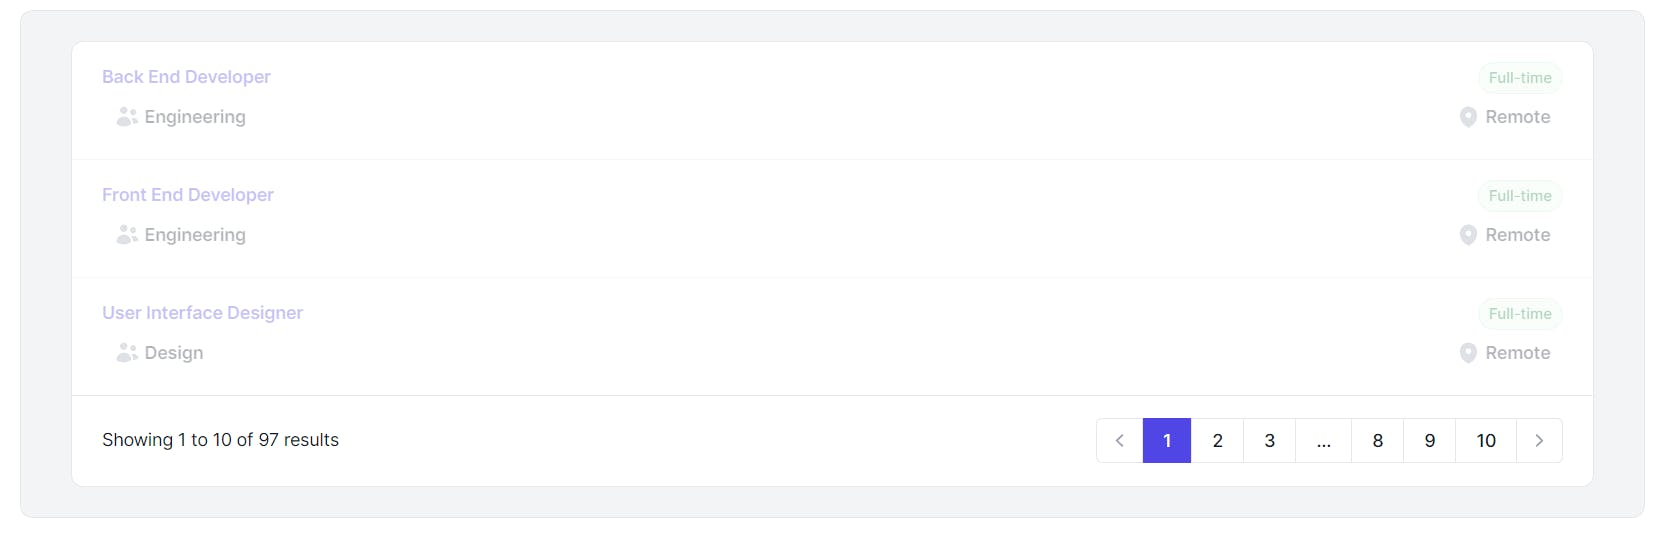The height and width of the screenshot is (533, 1661).
Task: Click location pin icon in Back End Developer row
Action: coord(1468,117)
